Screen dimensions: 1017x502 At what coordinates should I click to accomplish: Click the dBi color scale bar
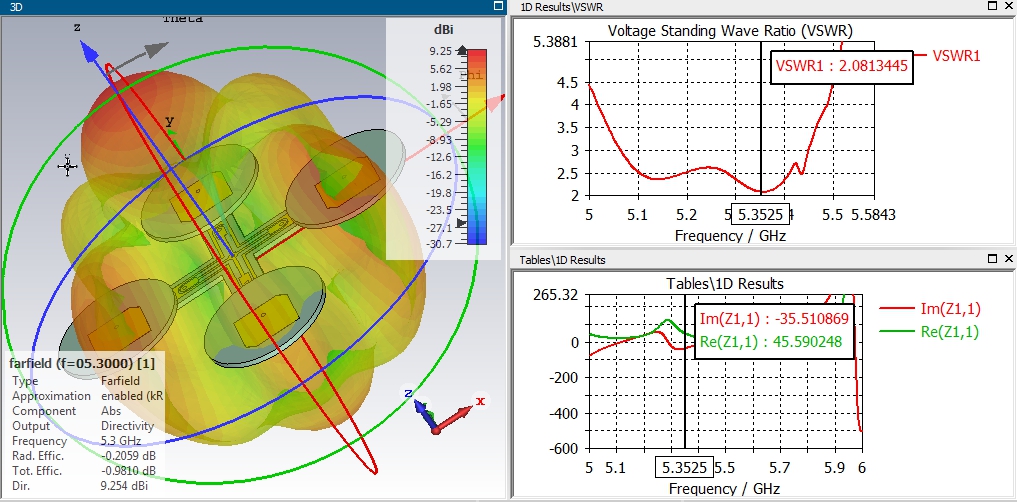[477, 147]
